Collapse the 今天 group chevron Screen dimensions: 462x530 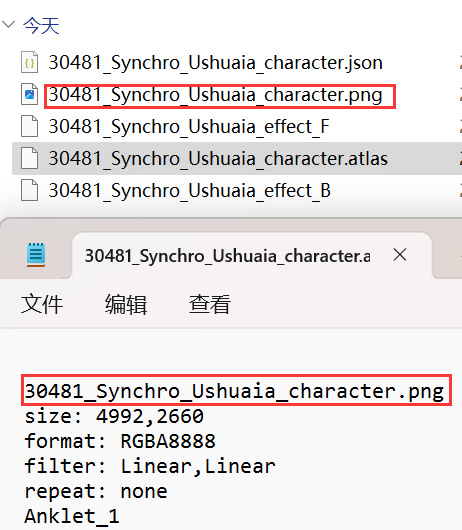coord(8,24)
